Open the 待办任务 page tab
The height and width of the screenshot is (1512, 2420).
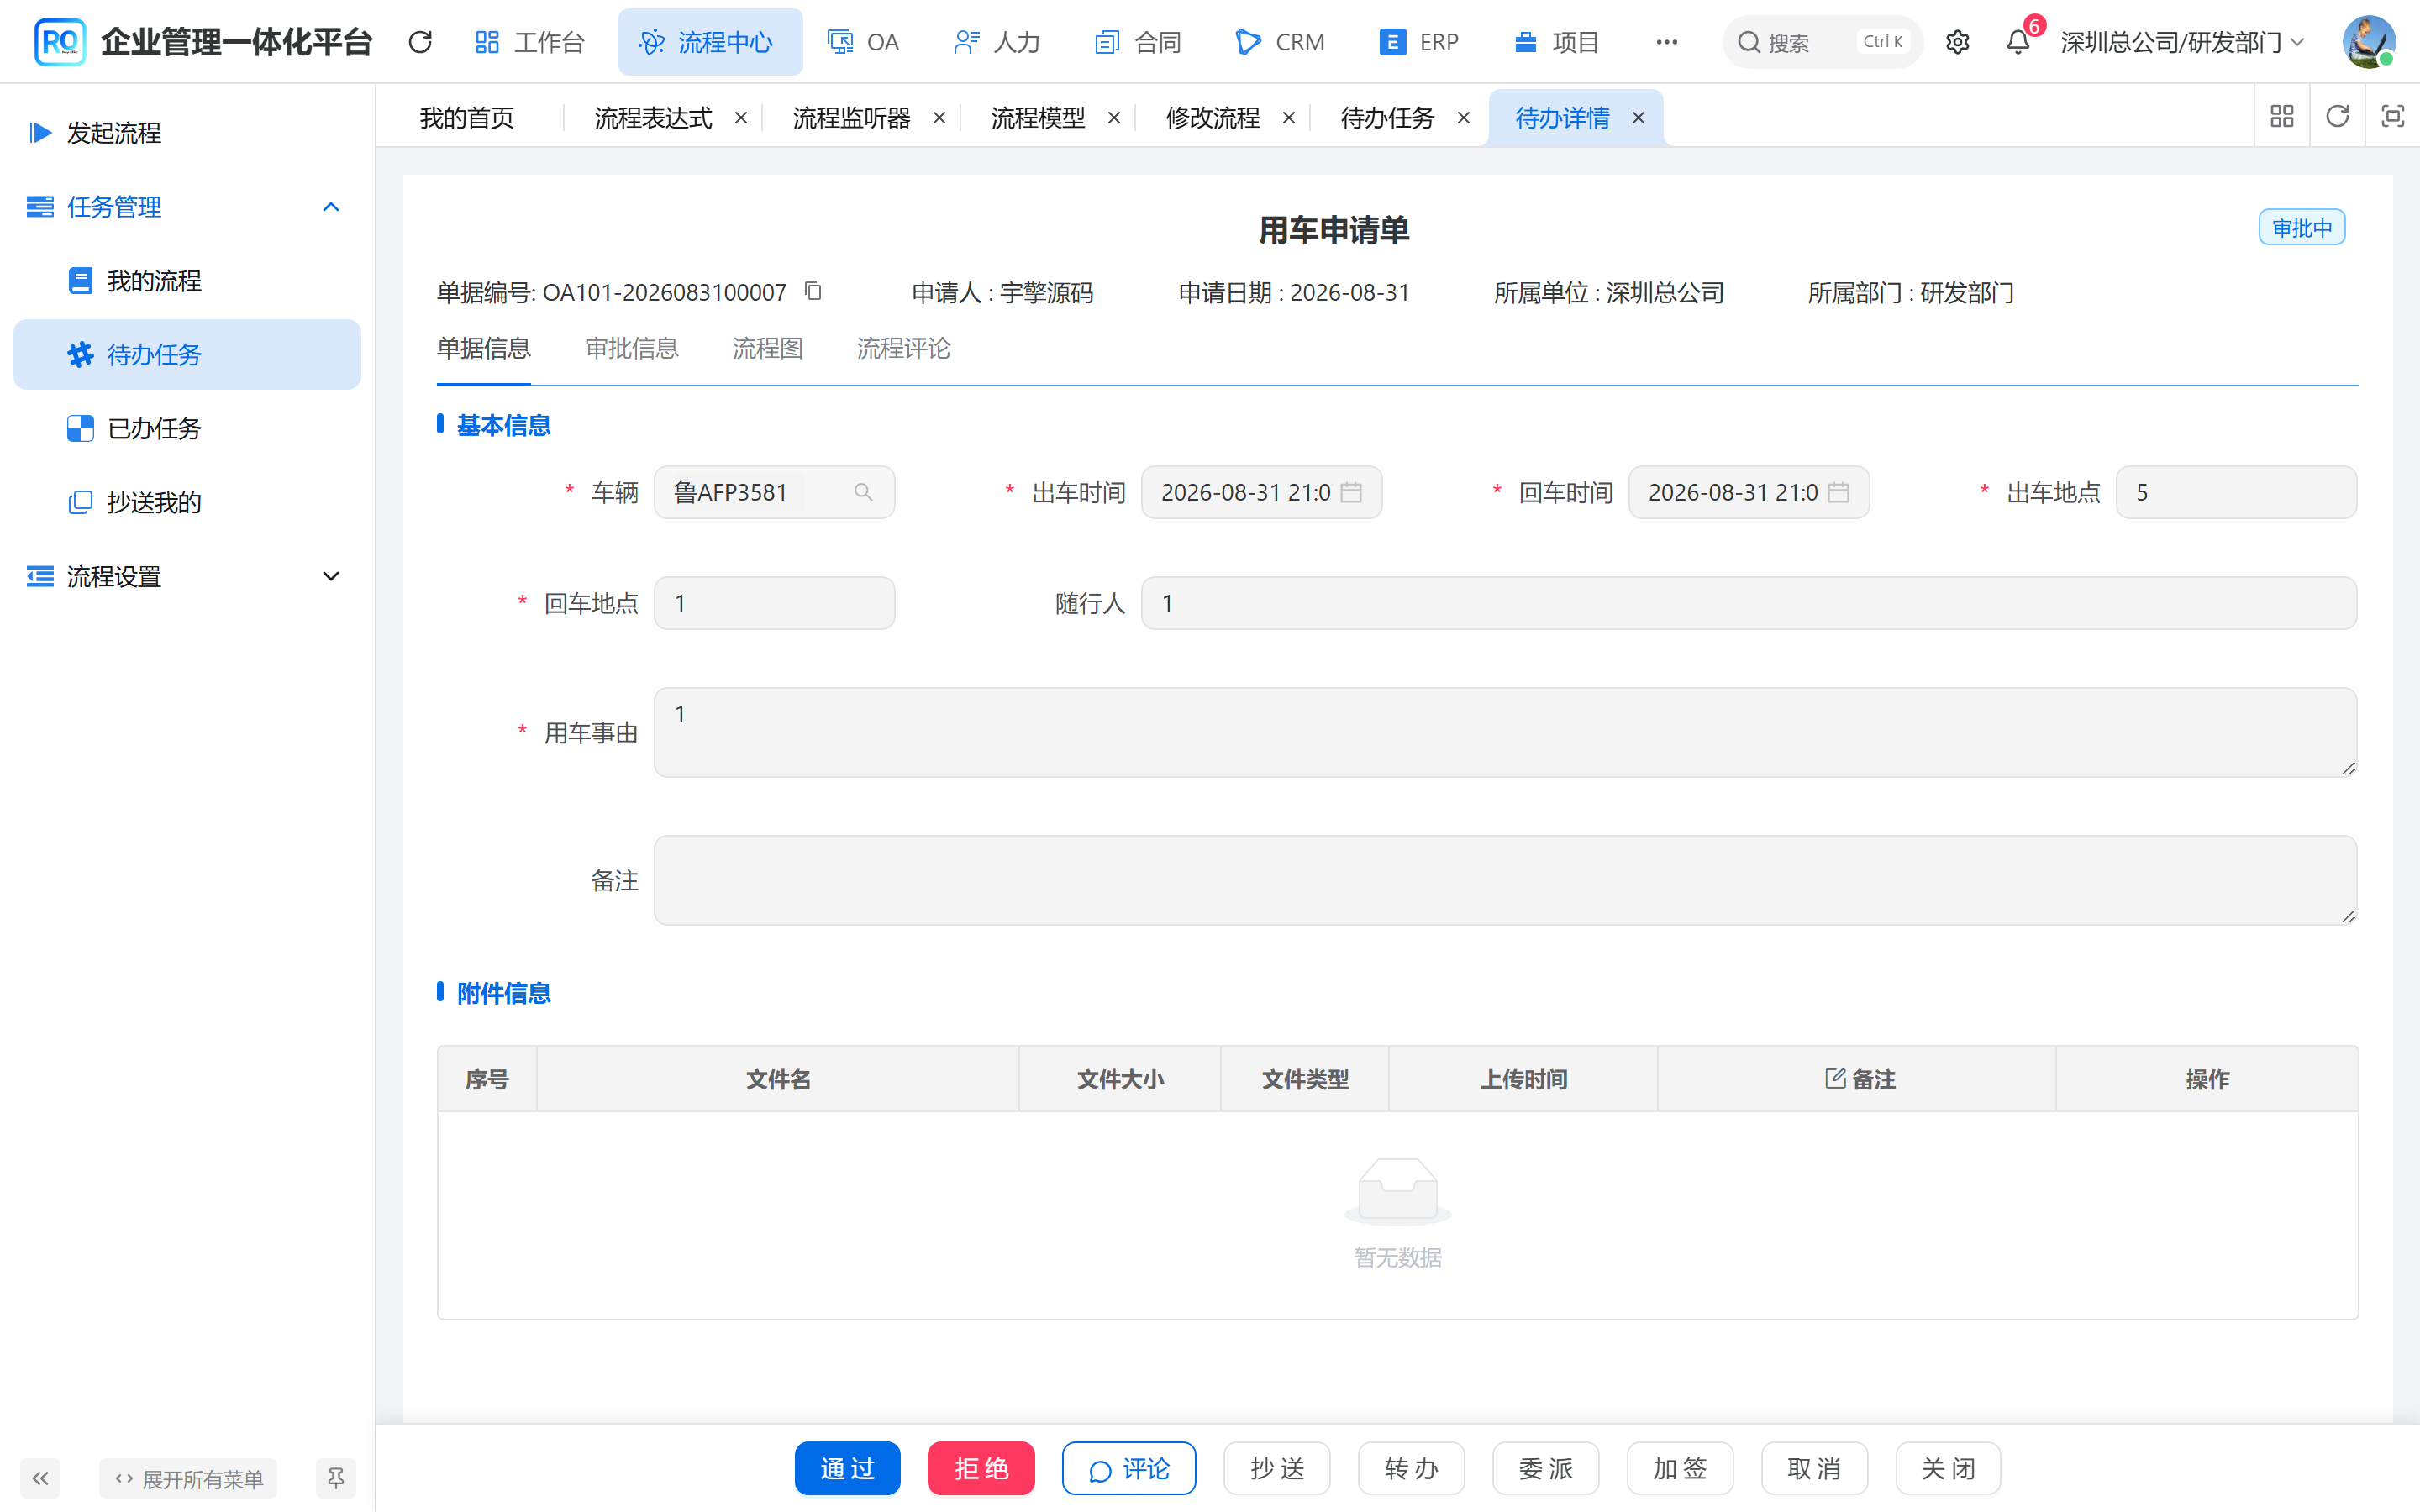coord(1387,118)
